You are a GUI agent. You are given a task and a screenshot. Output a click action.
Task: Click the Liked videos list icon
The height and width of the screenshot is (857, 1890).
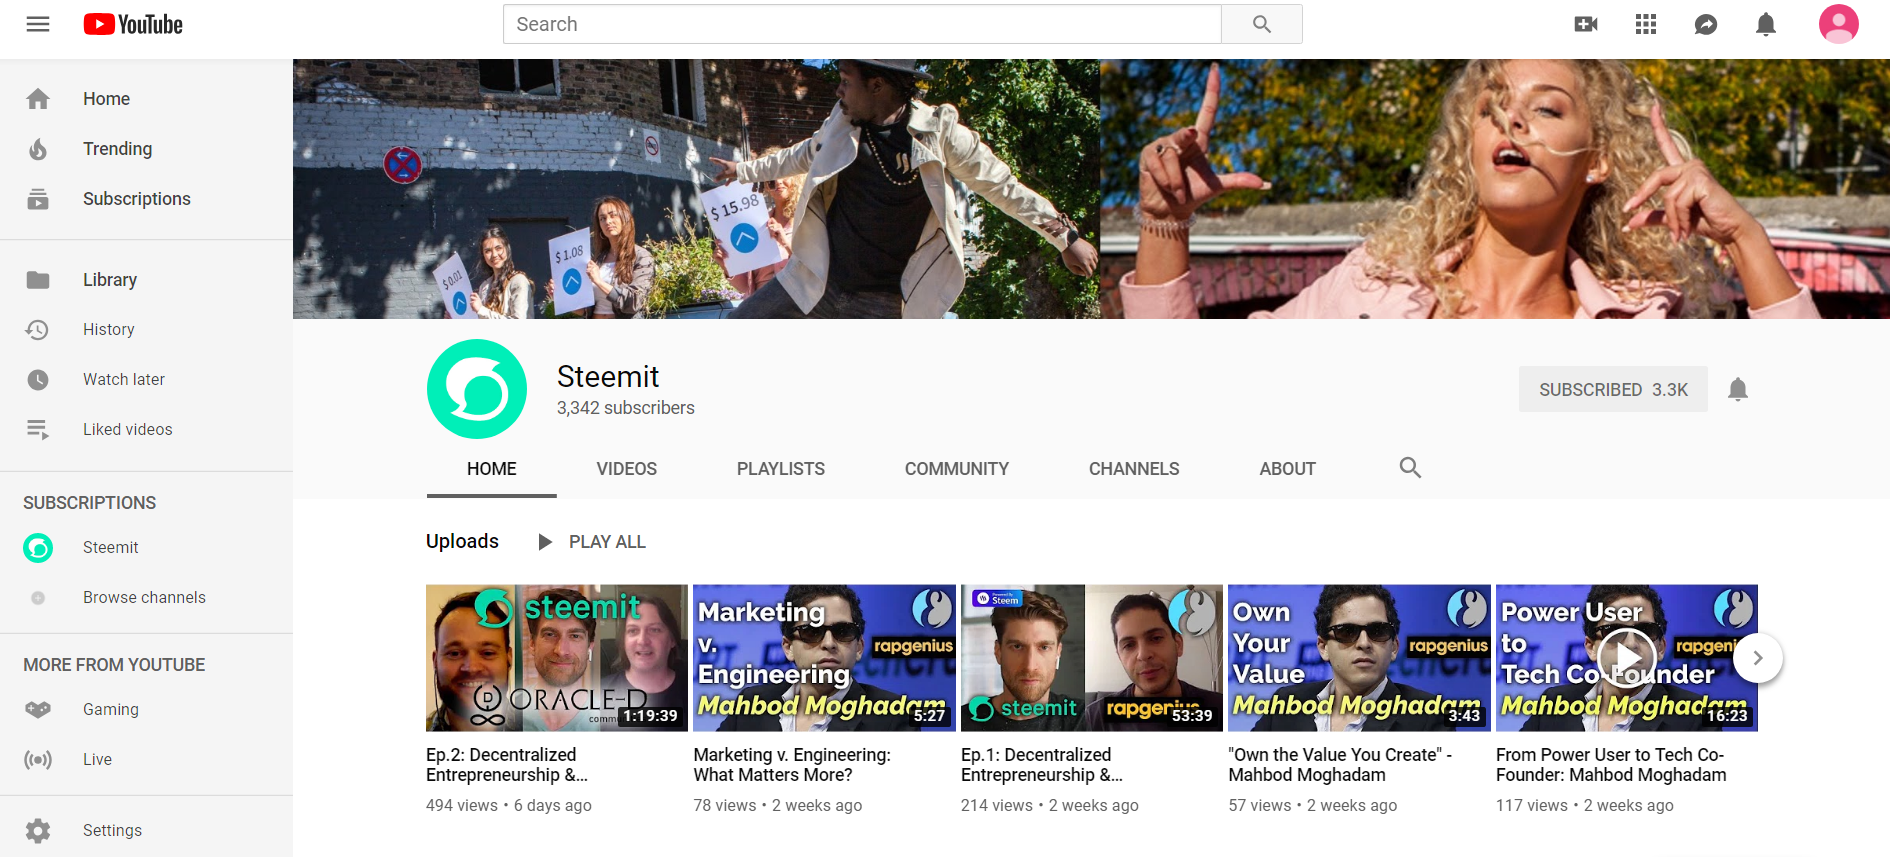[38, 429]
